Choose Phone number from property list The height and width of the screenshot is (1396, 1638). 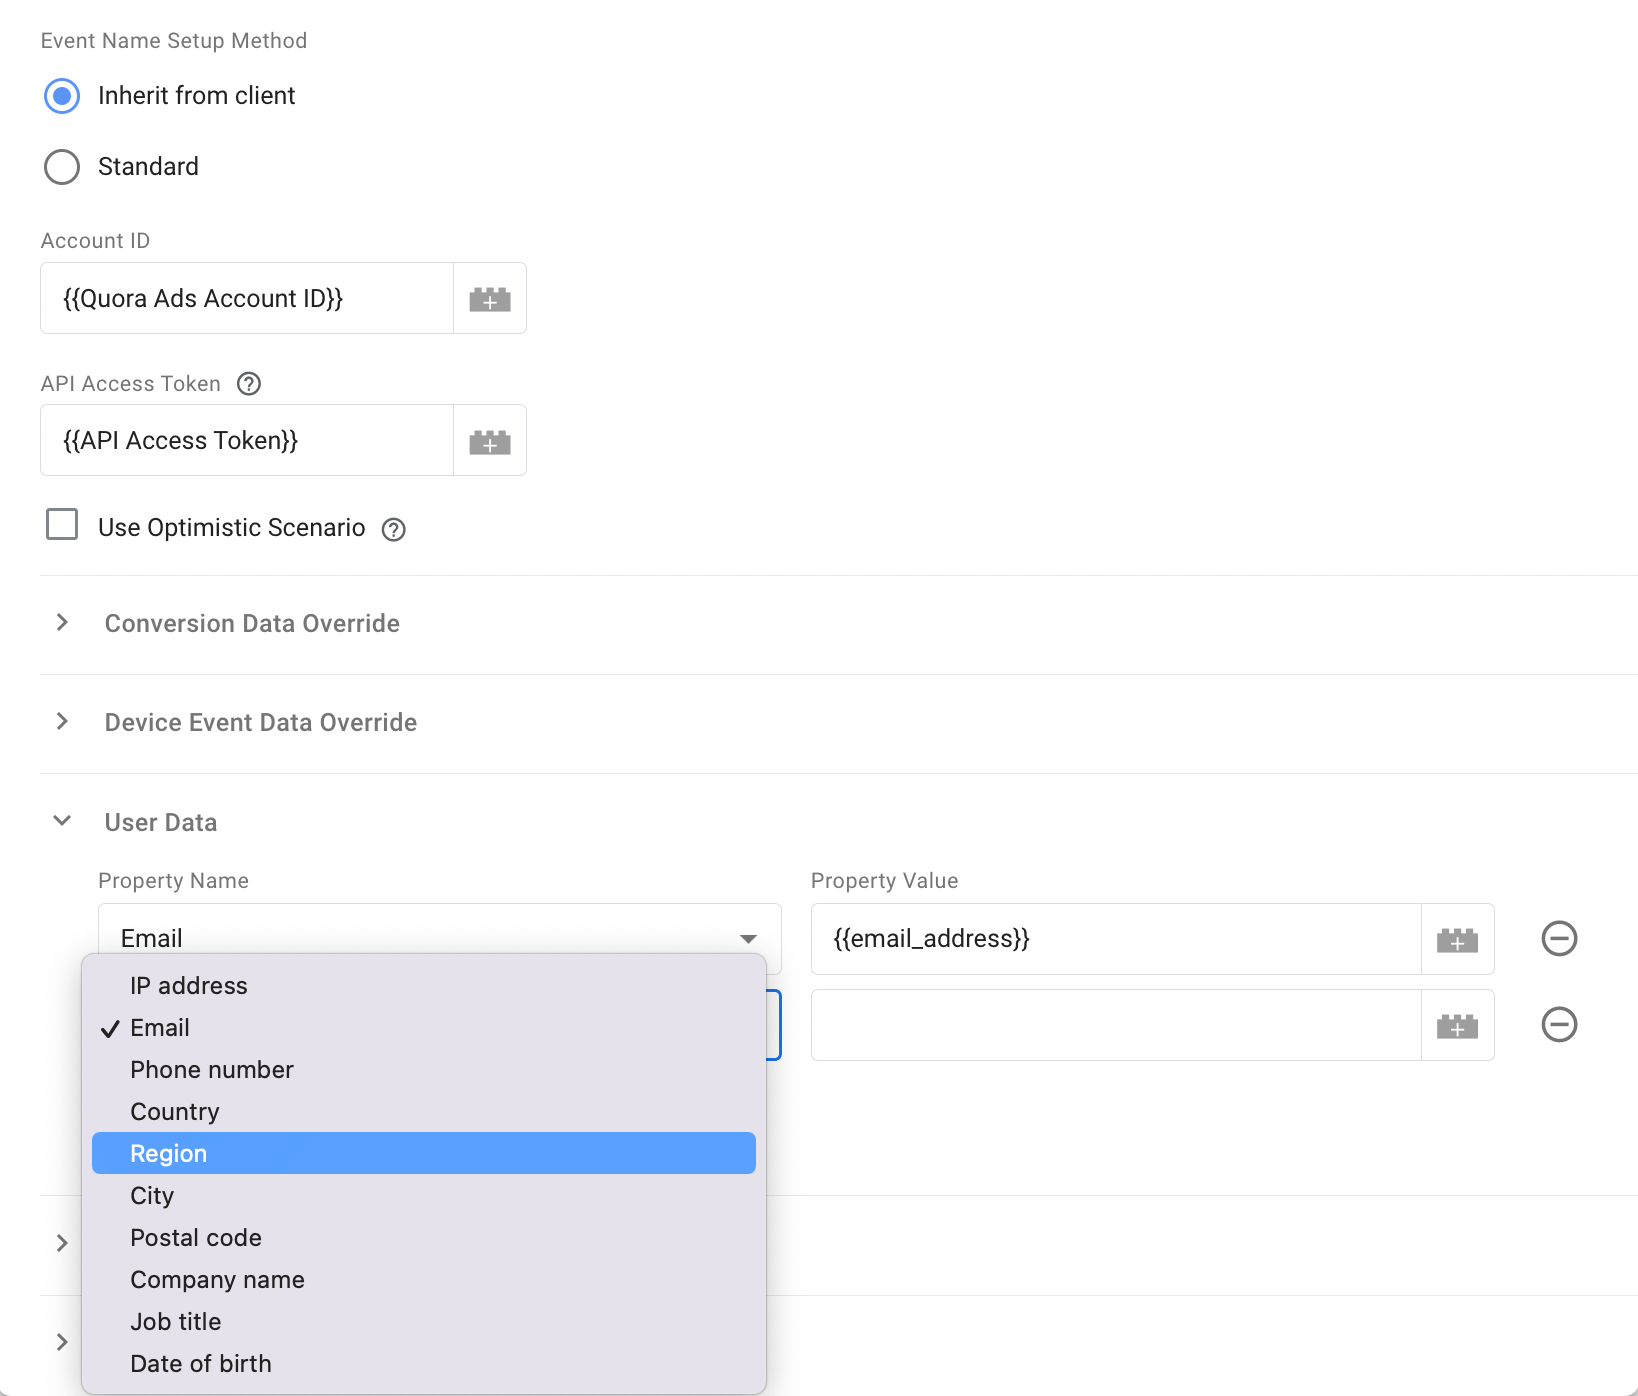pos(424,1070)
